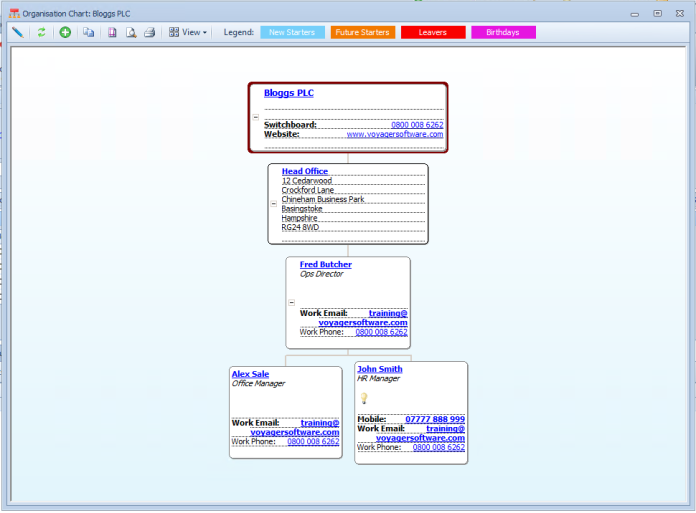Screen dimensions: 696x513
Task: Click the Future Starters legend swatch
Action: click(x=362, y=32)
